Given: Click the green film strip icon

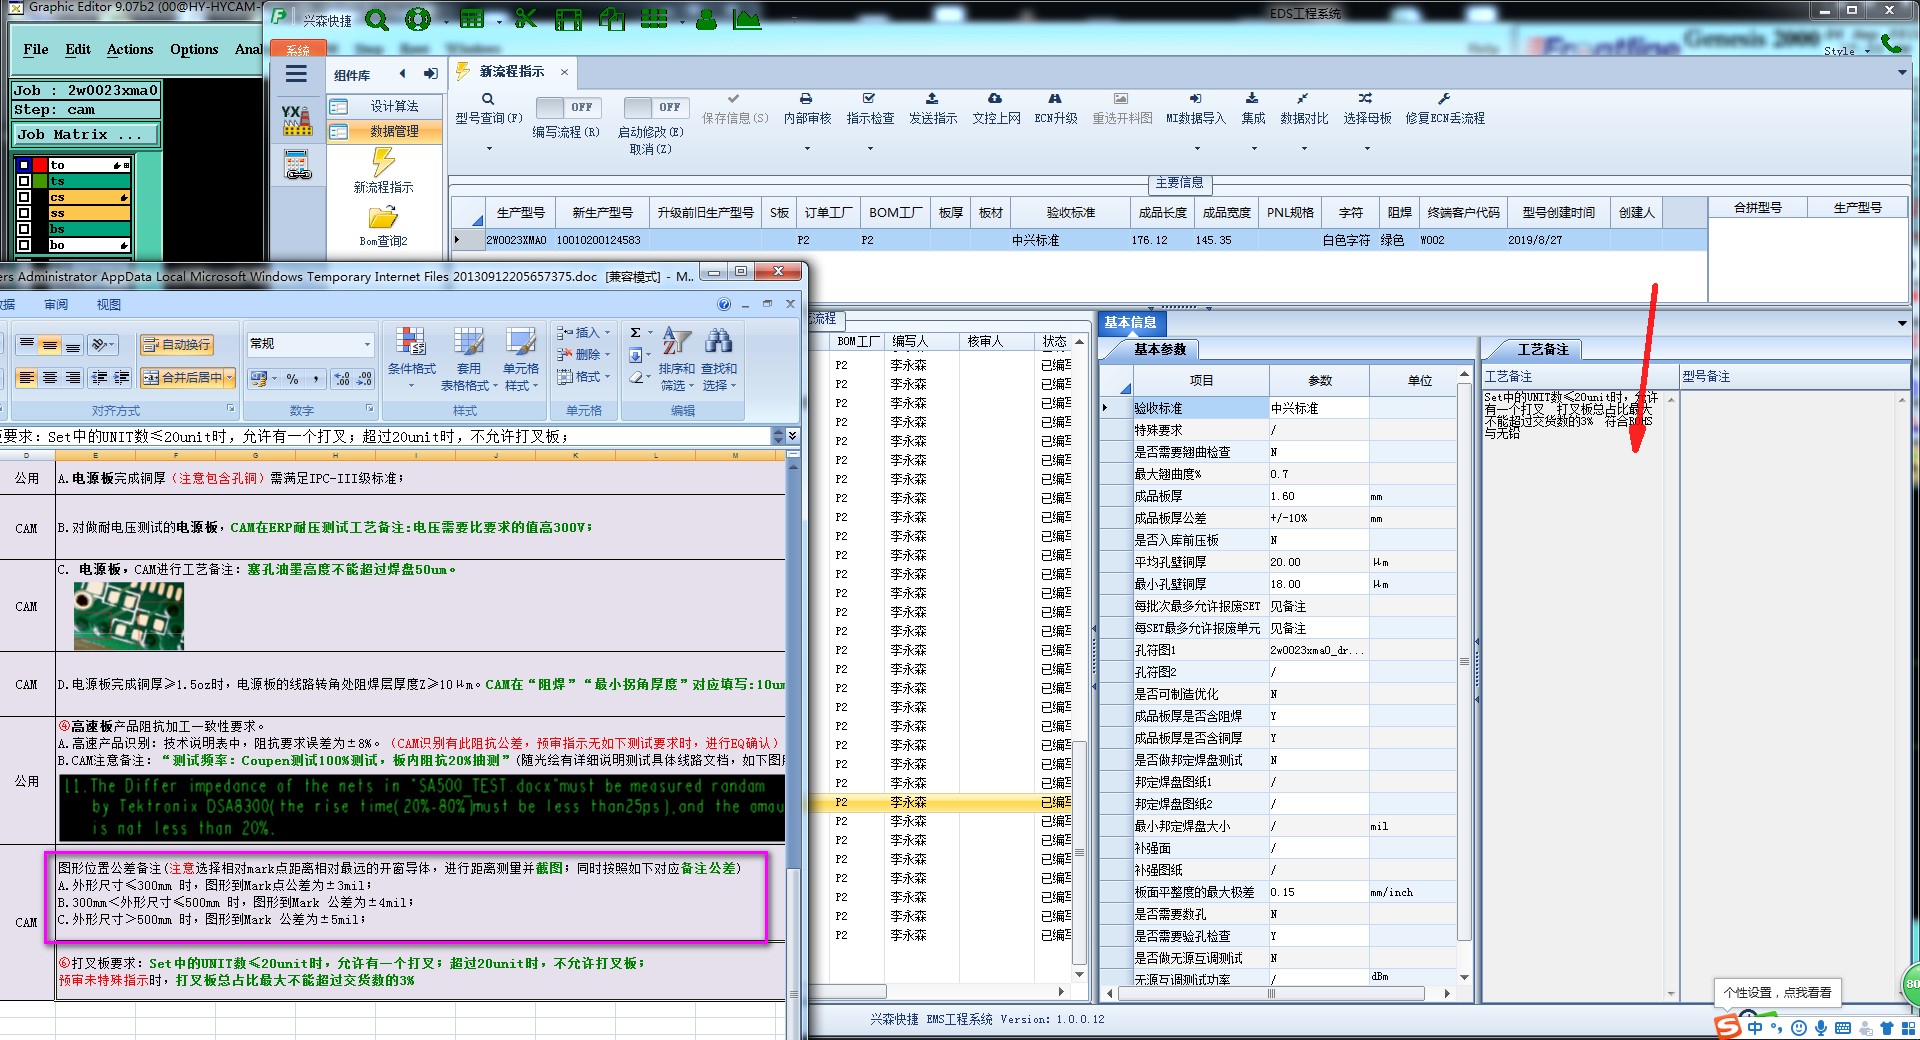Looking at the screenshot, I should (568, 19).
